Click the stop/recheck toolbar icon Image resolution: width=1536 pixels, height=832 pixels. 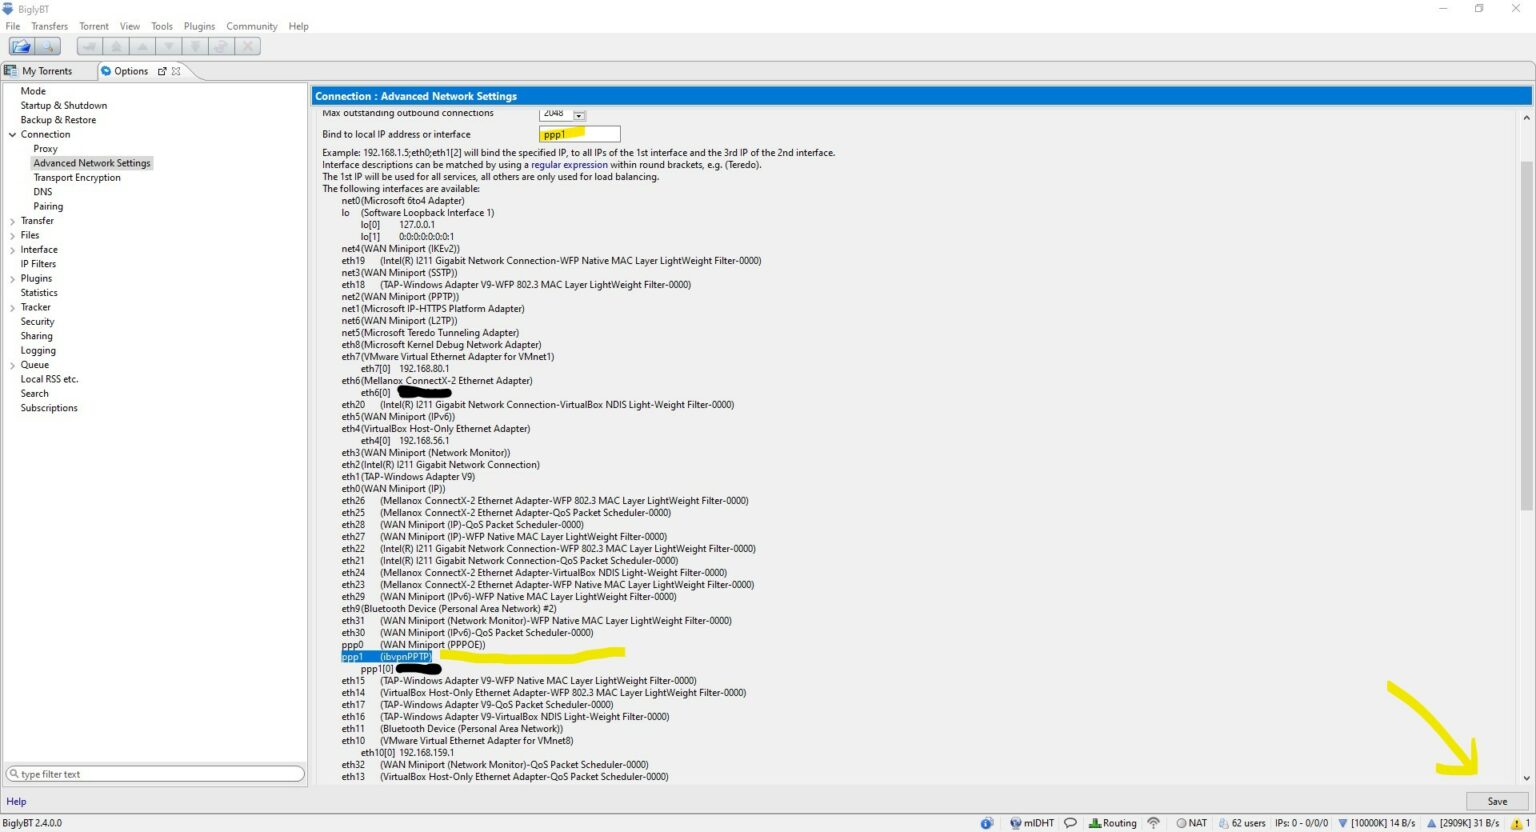[x=222, y=46]
